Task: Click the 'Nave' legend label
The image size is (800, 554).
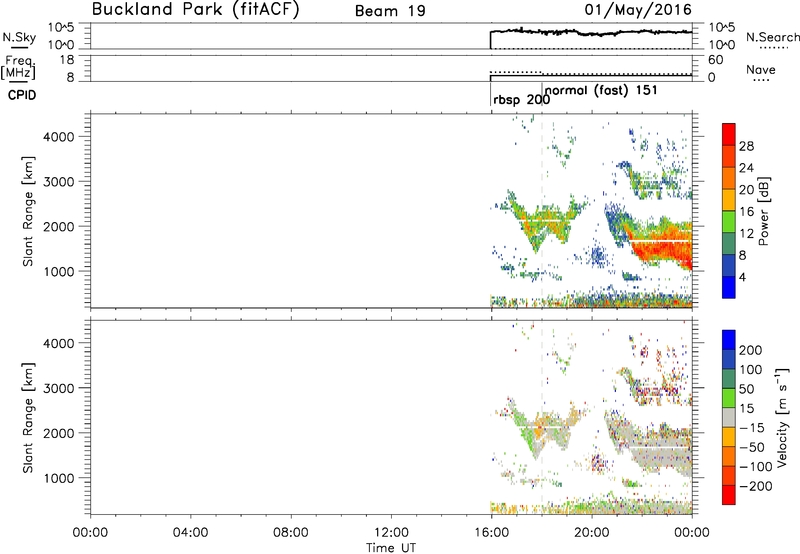Action: click(x=760, y=69)
